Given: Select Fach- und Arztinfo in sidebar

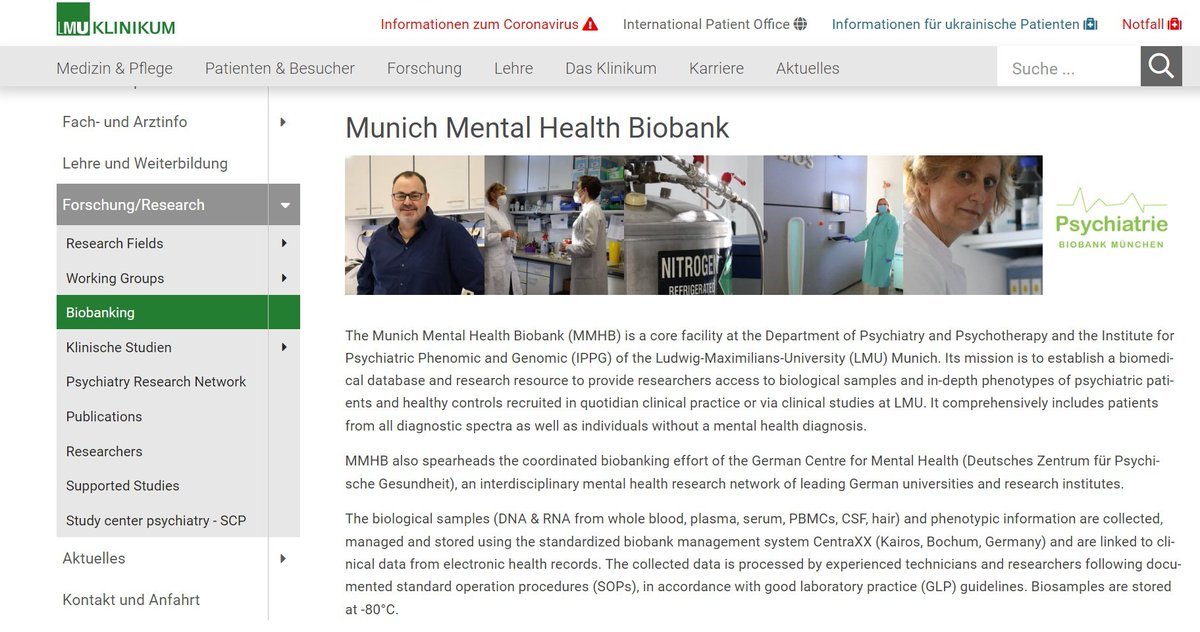Looking at the screenshot, I should (x=125, y=122).
